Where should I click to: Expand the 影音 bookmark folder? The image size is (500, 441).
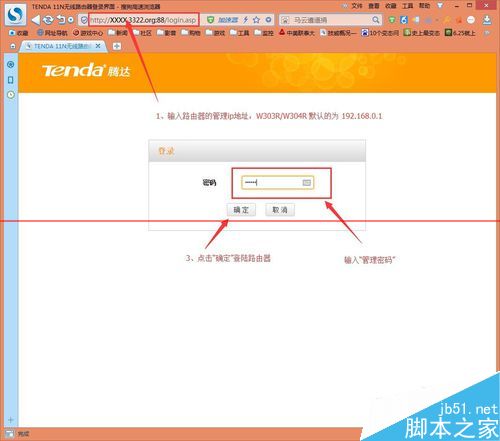(x=166, y=33)
